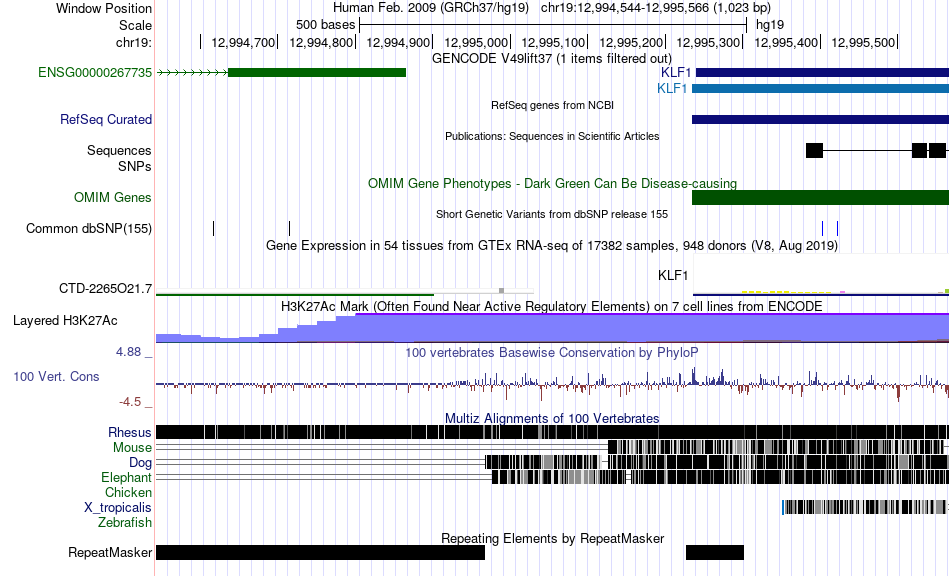Click the second black dbSNP variant tick

(x=289, y=228)
